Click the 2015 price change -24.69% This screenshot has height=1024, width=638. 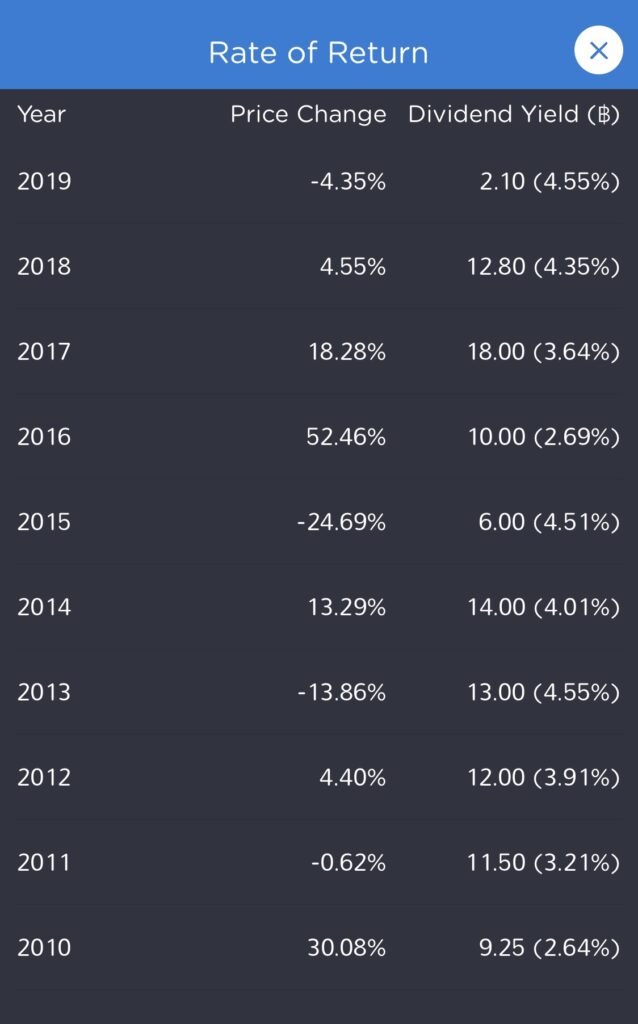341,522
